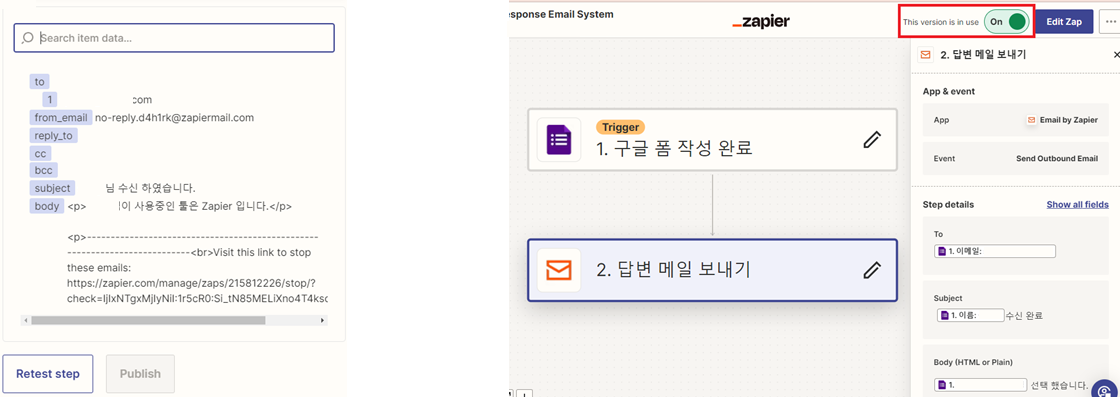Toggle the Zap On switch
The image size is (1120, 397).
tap(1006, 22)
